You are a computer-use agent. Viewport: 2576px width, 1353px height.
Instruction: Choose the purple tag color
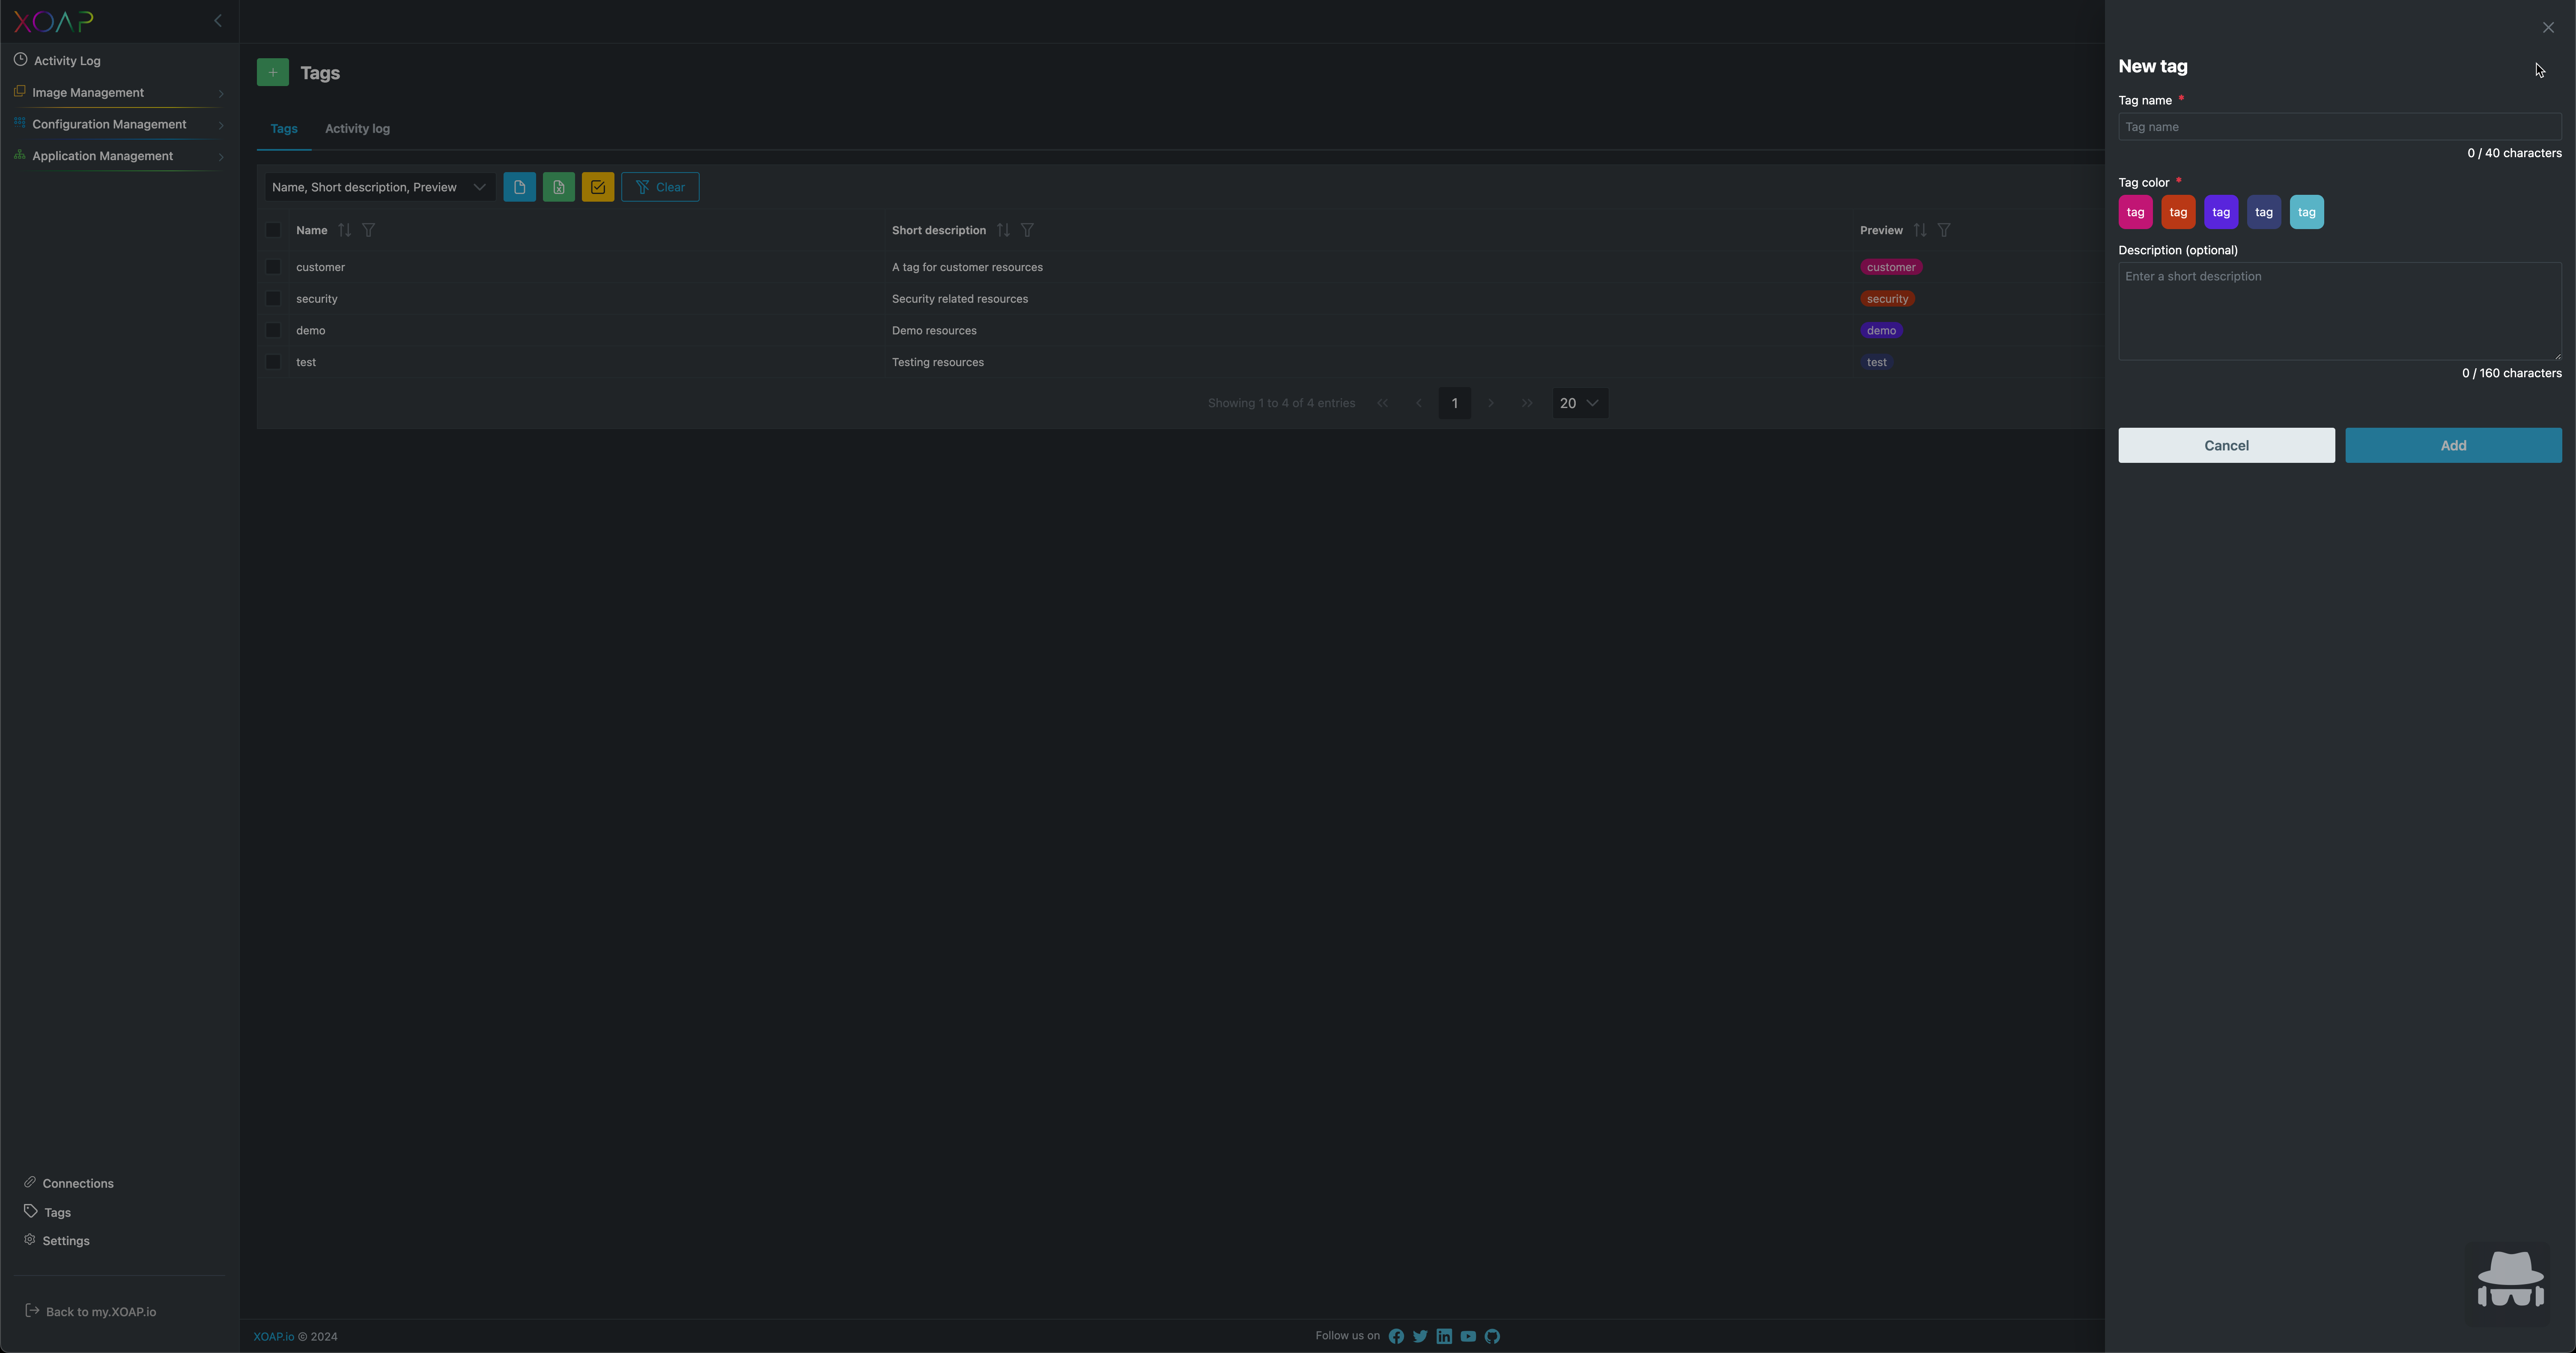(2221, 212)
